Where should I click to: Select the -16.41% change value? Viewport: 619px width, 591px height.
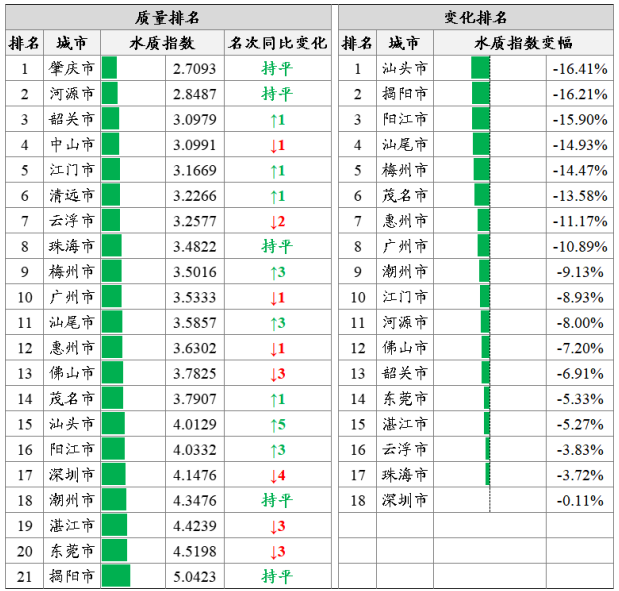(x=581, y=69)
